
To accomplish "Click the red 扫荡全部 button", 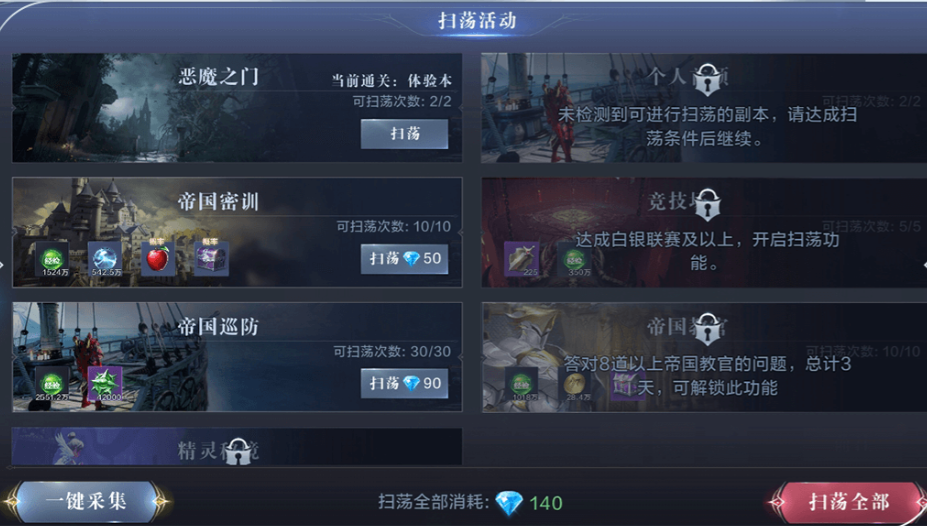I will (x=849, y=502).
